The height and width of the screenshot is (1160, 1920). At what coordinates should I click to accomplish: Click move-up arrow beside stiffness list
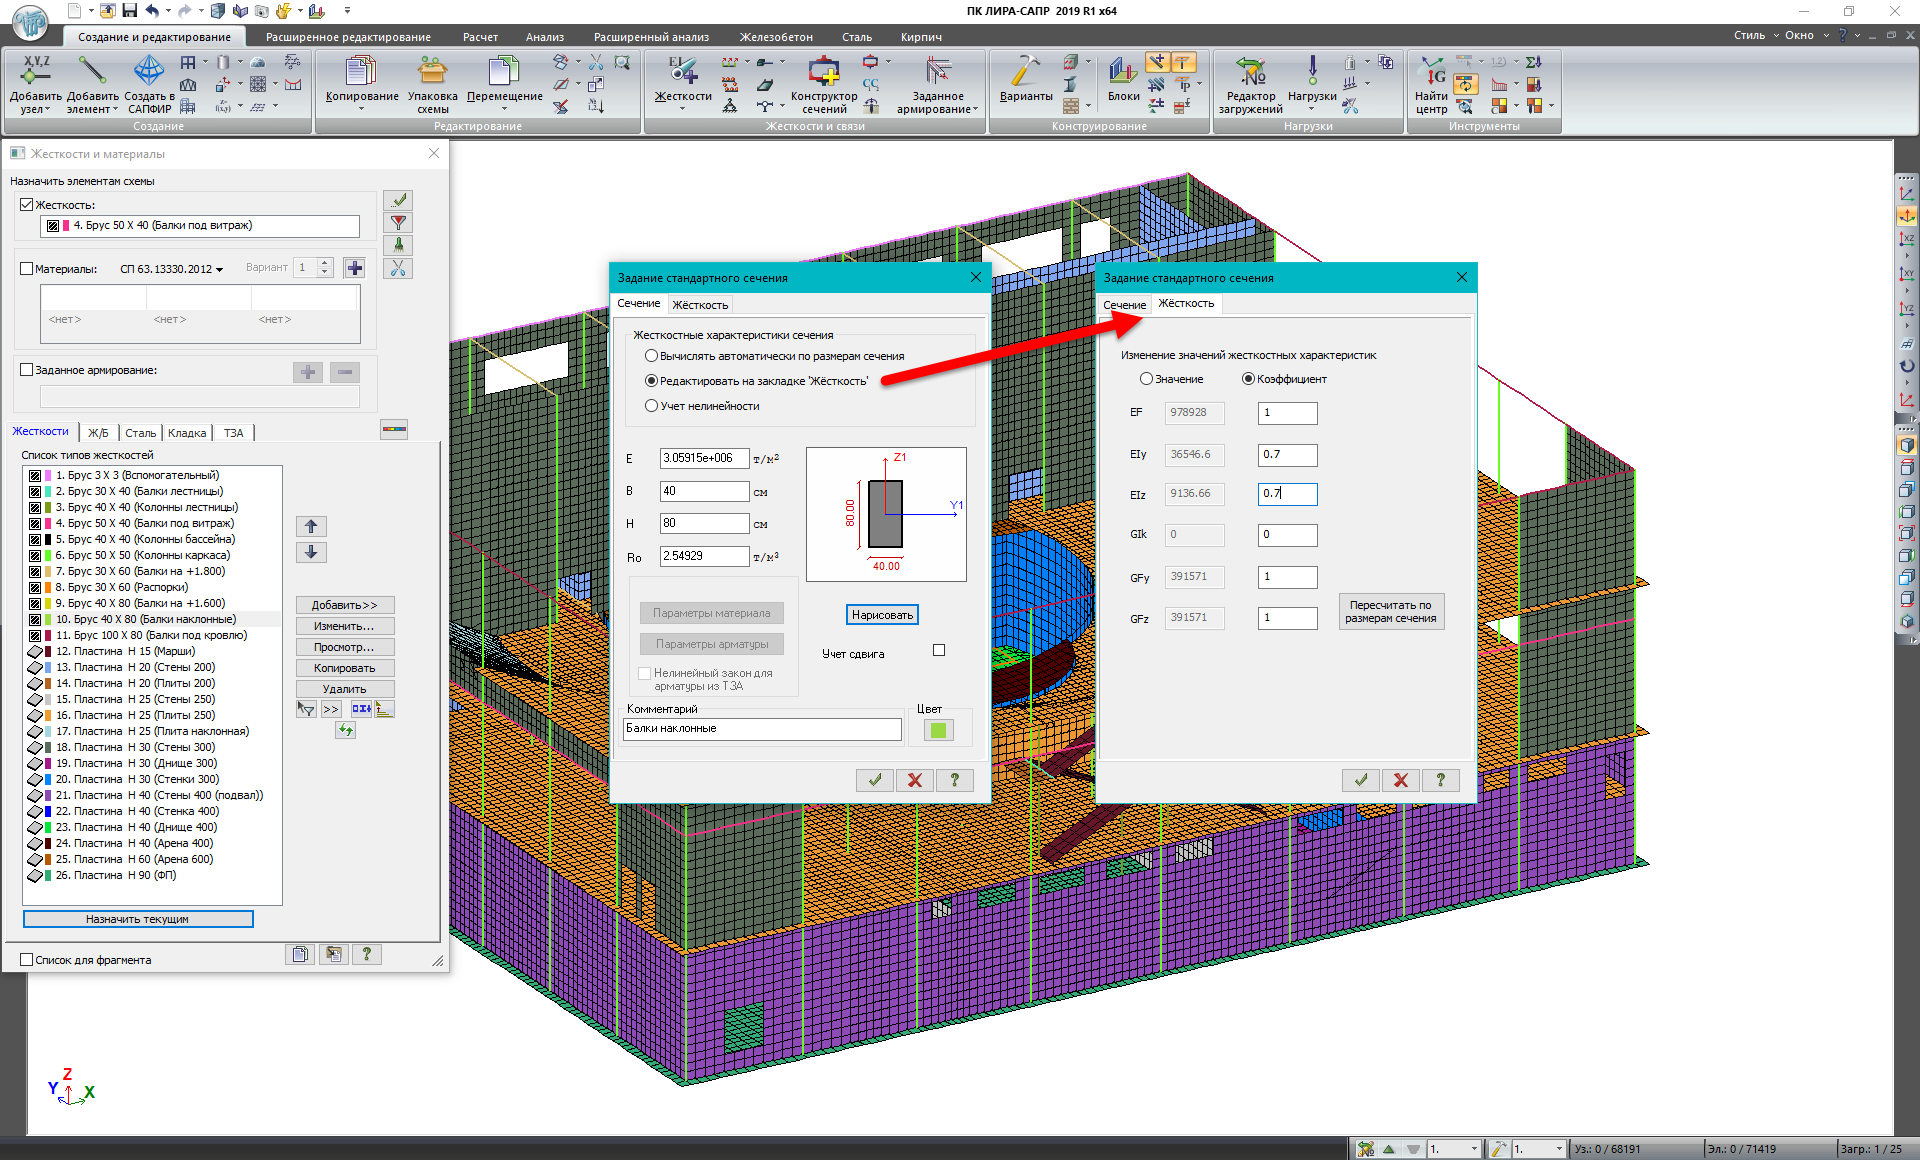pos(311,527)
